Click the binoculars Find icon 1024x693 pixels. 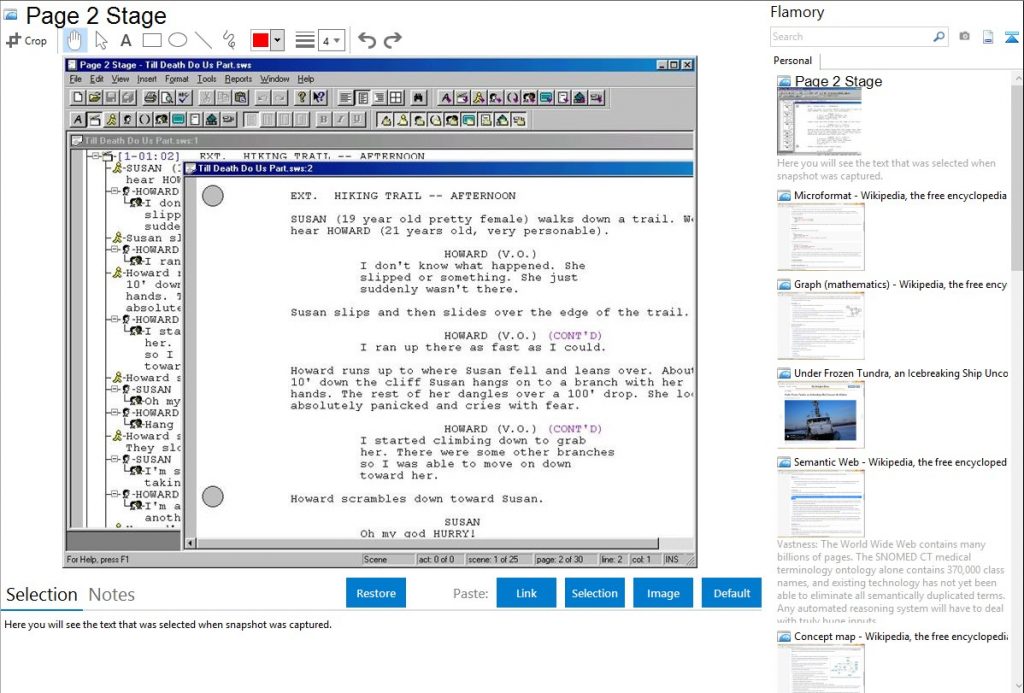(x=419, y=98)
